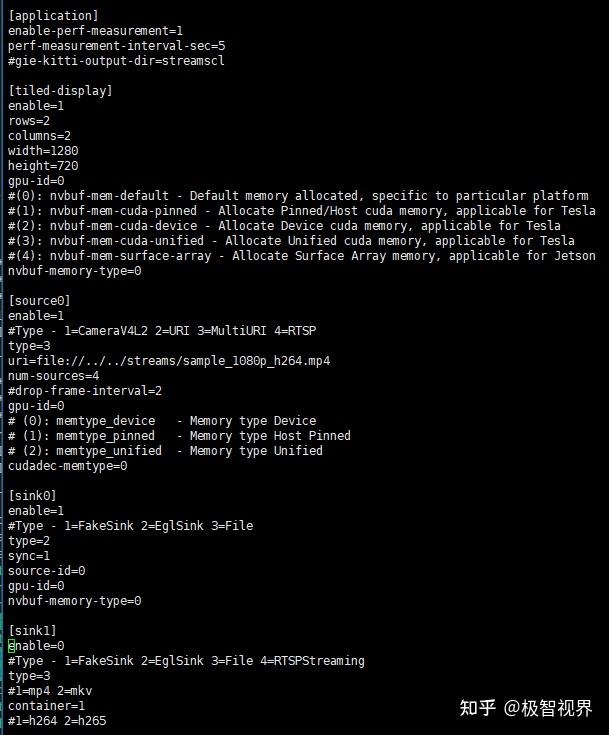
Task: Place cursor on num-sources=4 line
Action: pyautogui.click(x=53, y=376)
